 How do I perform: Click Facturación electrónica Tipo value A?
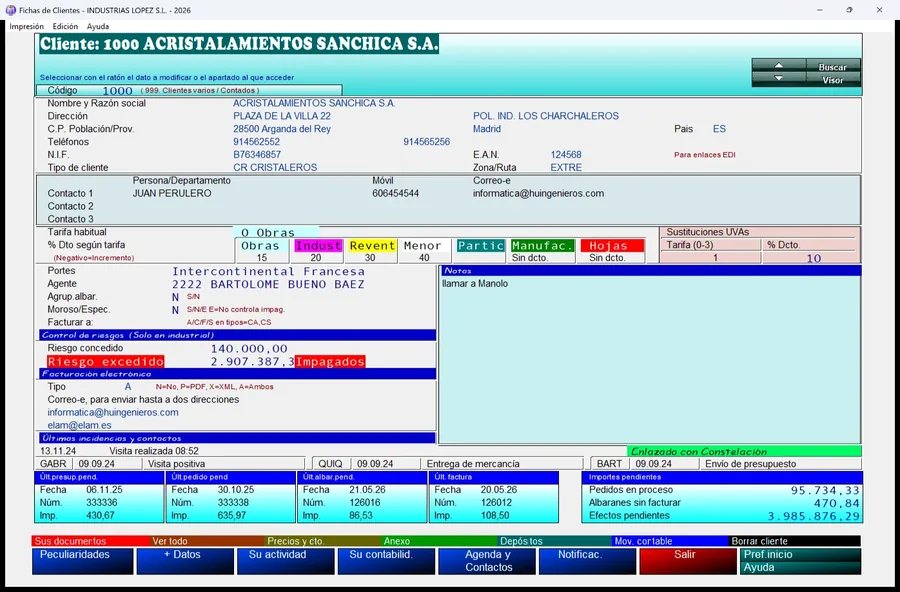coord(128,387)
